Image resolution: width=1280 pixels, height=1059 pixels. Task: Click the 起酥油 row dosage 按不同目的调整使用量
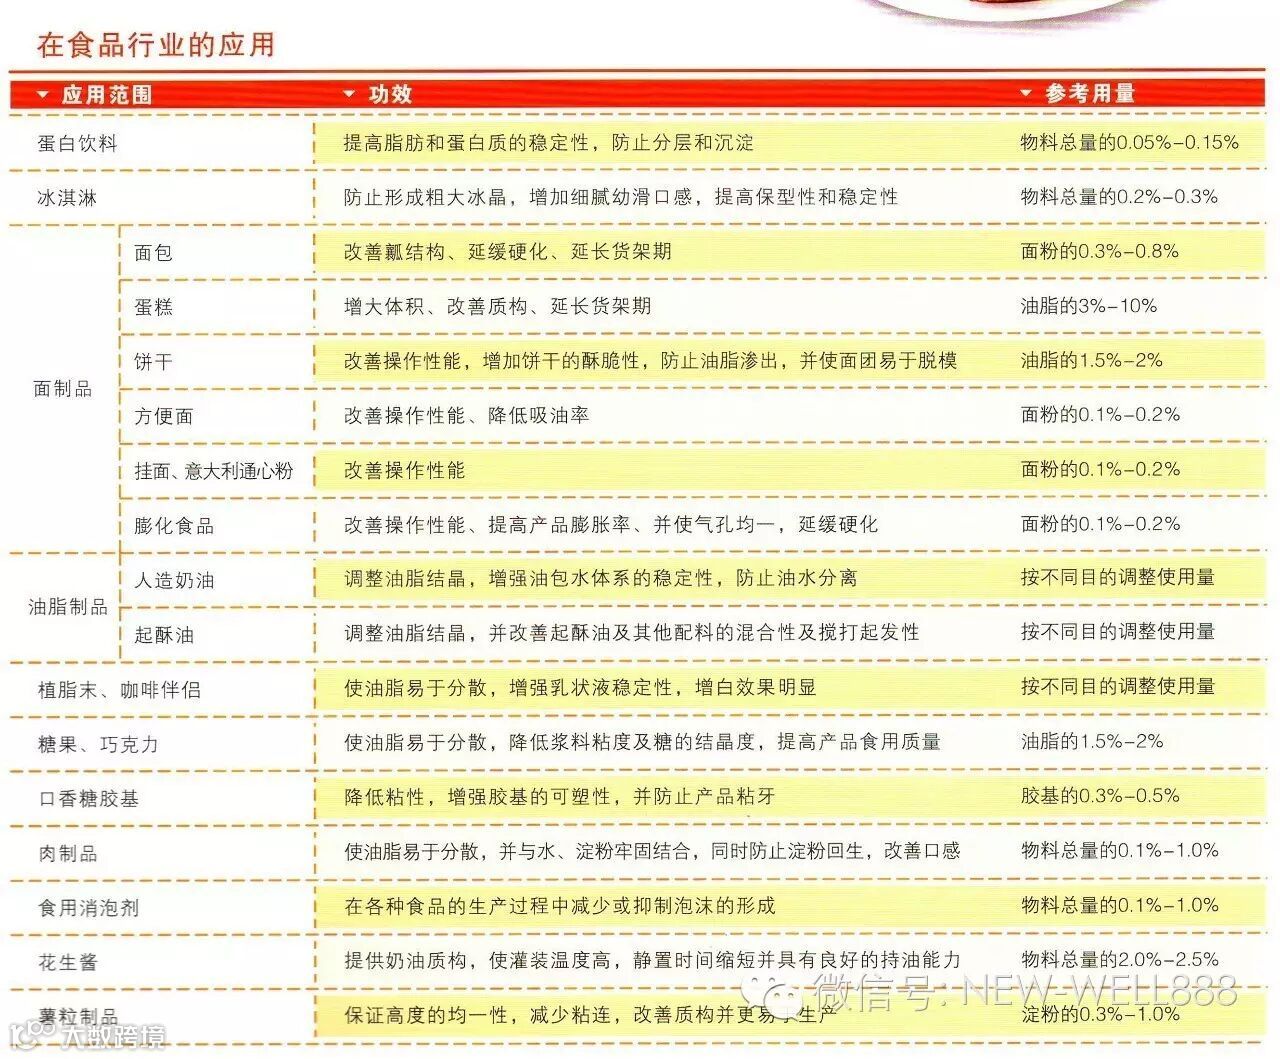pos(1118,632)
